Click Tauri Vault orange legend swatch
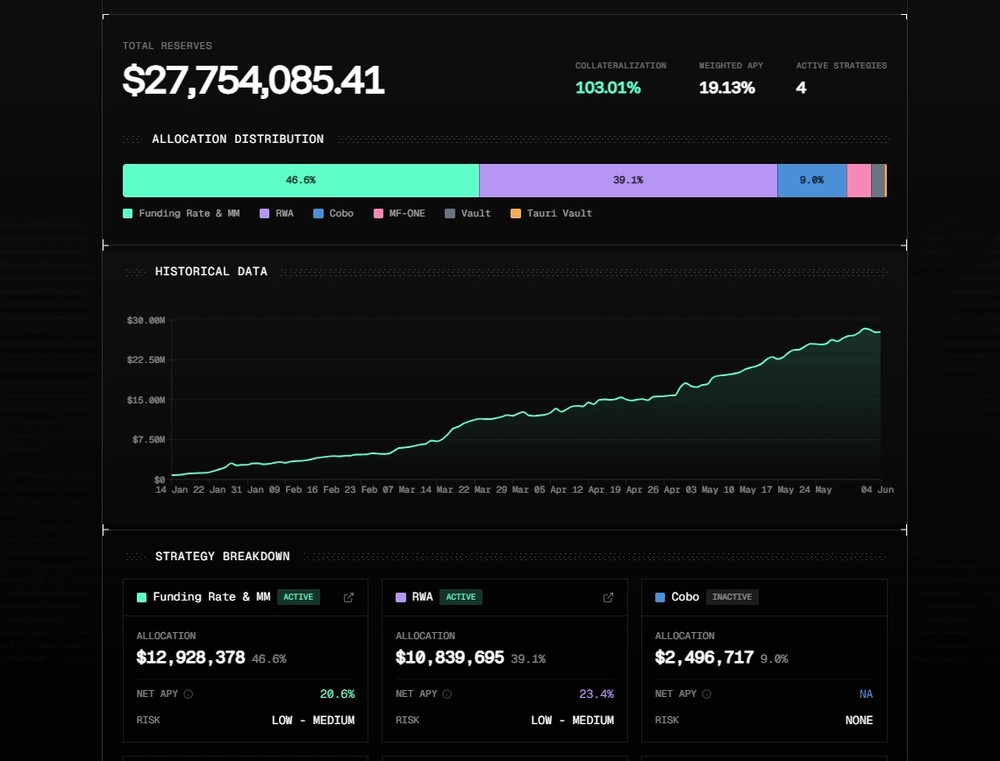 516,214
